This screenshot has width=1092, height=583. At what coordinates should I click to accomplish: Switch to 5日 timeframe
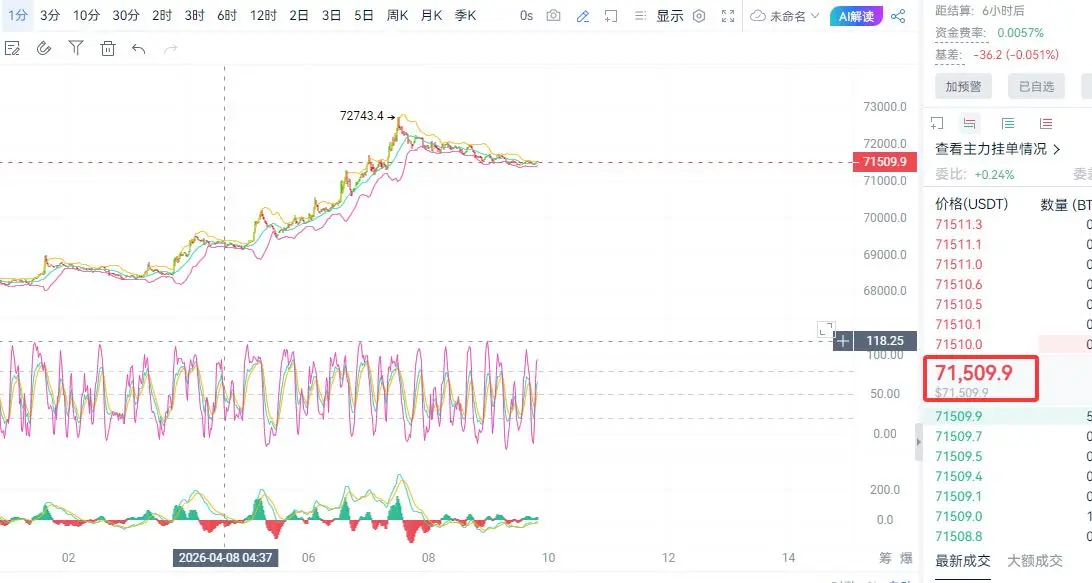tap(364, 15)
